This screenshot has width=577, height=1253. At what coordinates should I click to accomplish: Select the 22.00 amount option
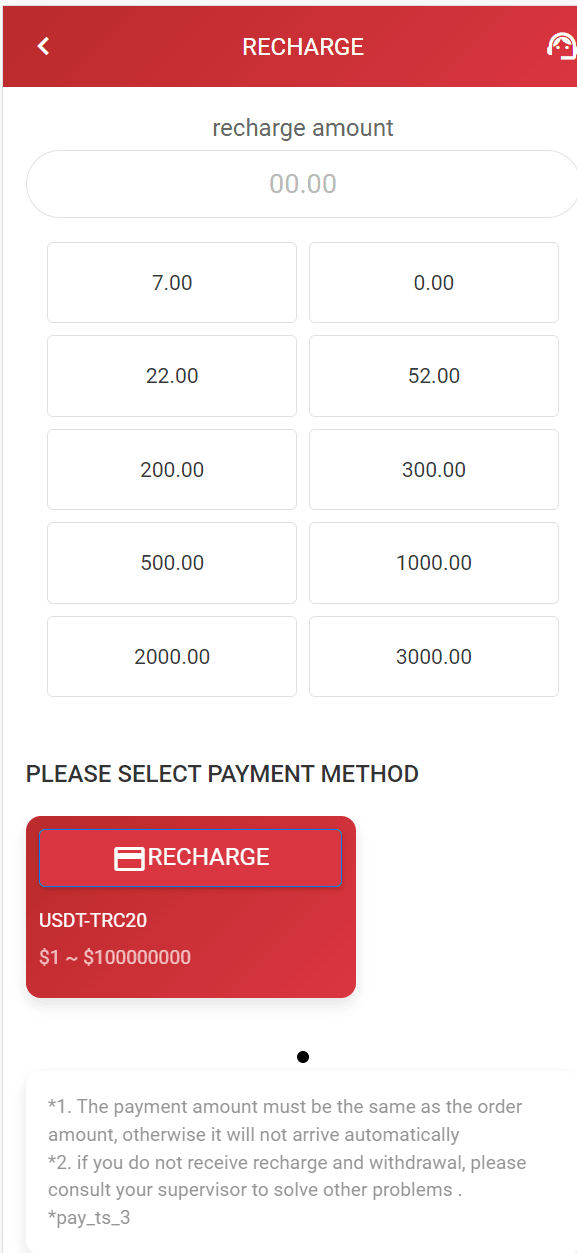pos(172,376)
